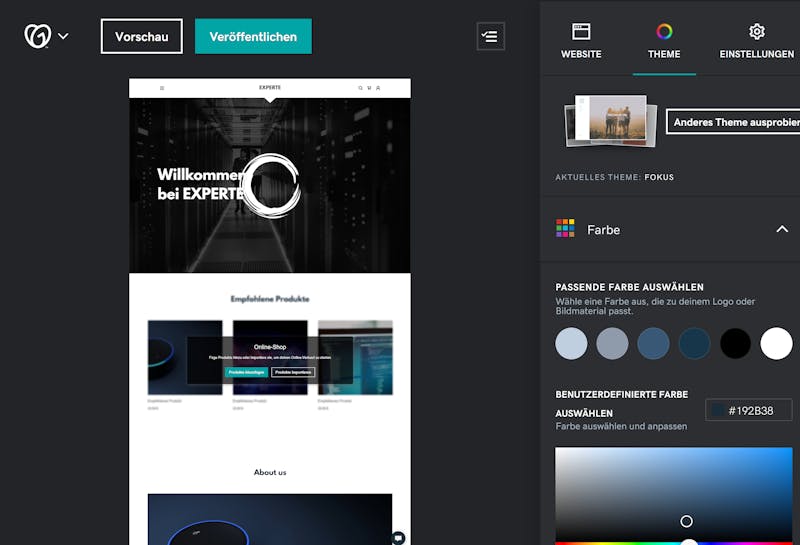
Task: Click the About us heading
Action: [x=270, y=473]
